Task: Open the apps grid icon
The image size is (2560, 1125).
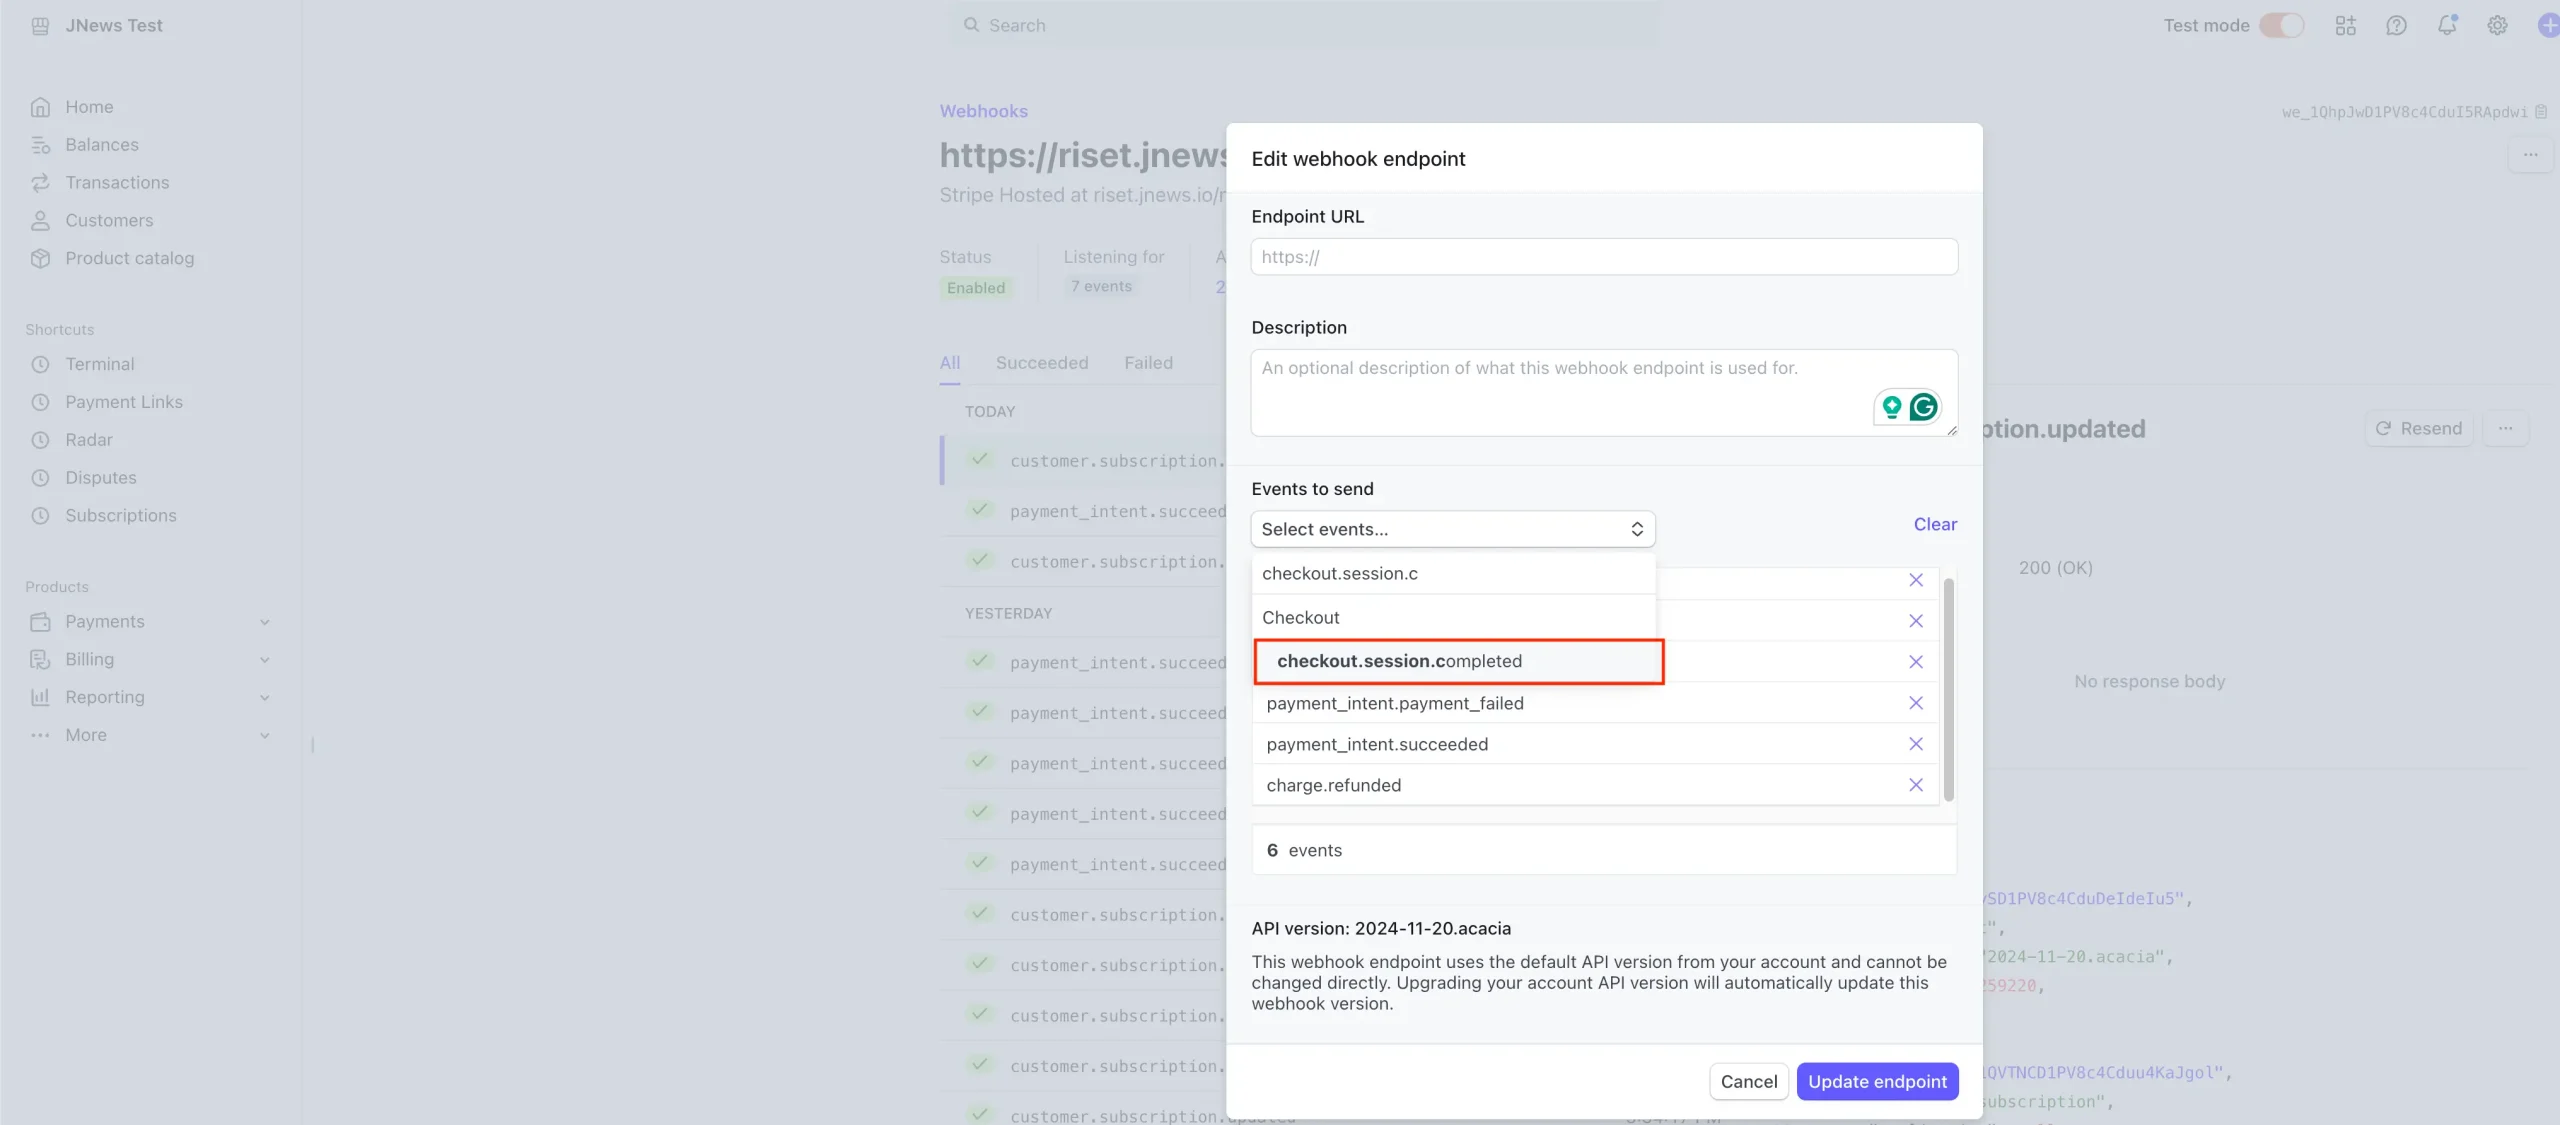Action: 2345,25
